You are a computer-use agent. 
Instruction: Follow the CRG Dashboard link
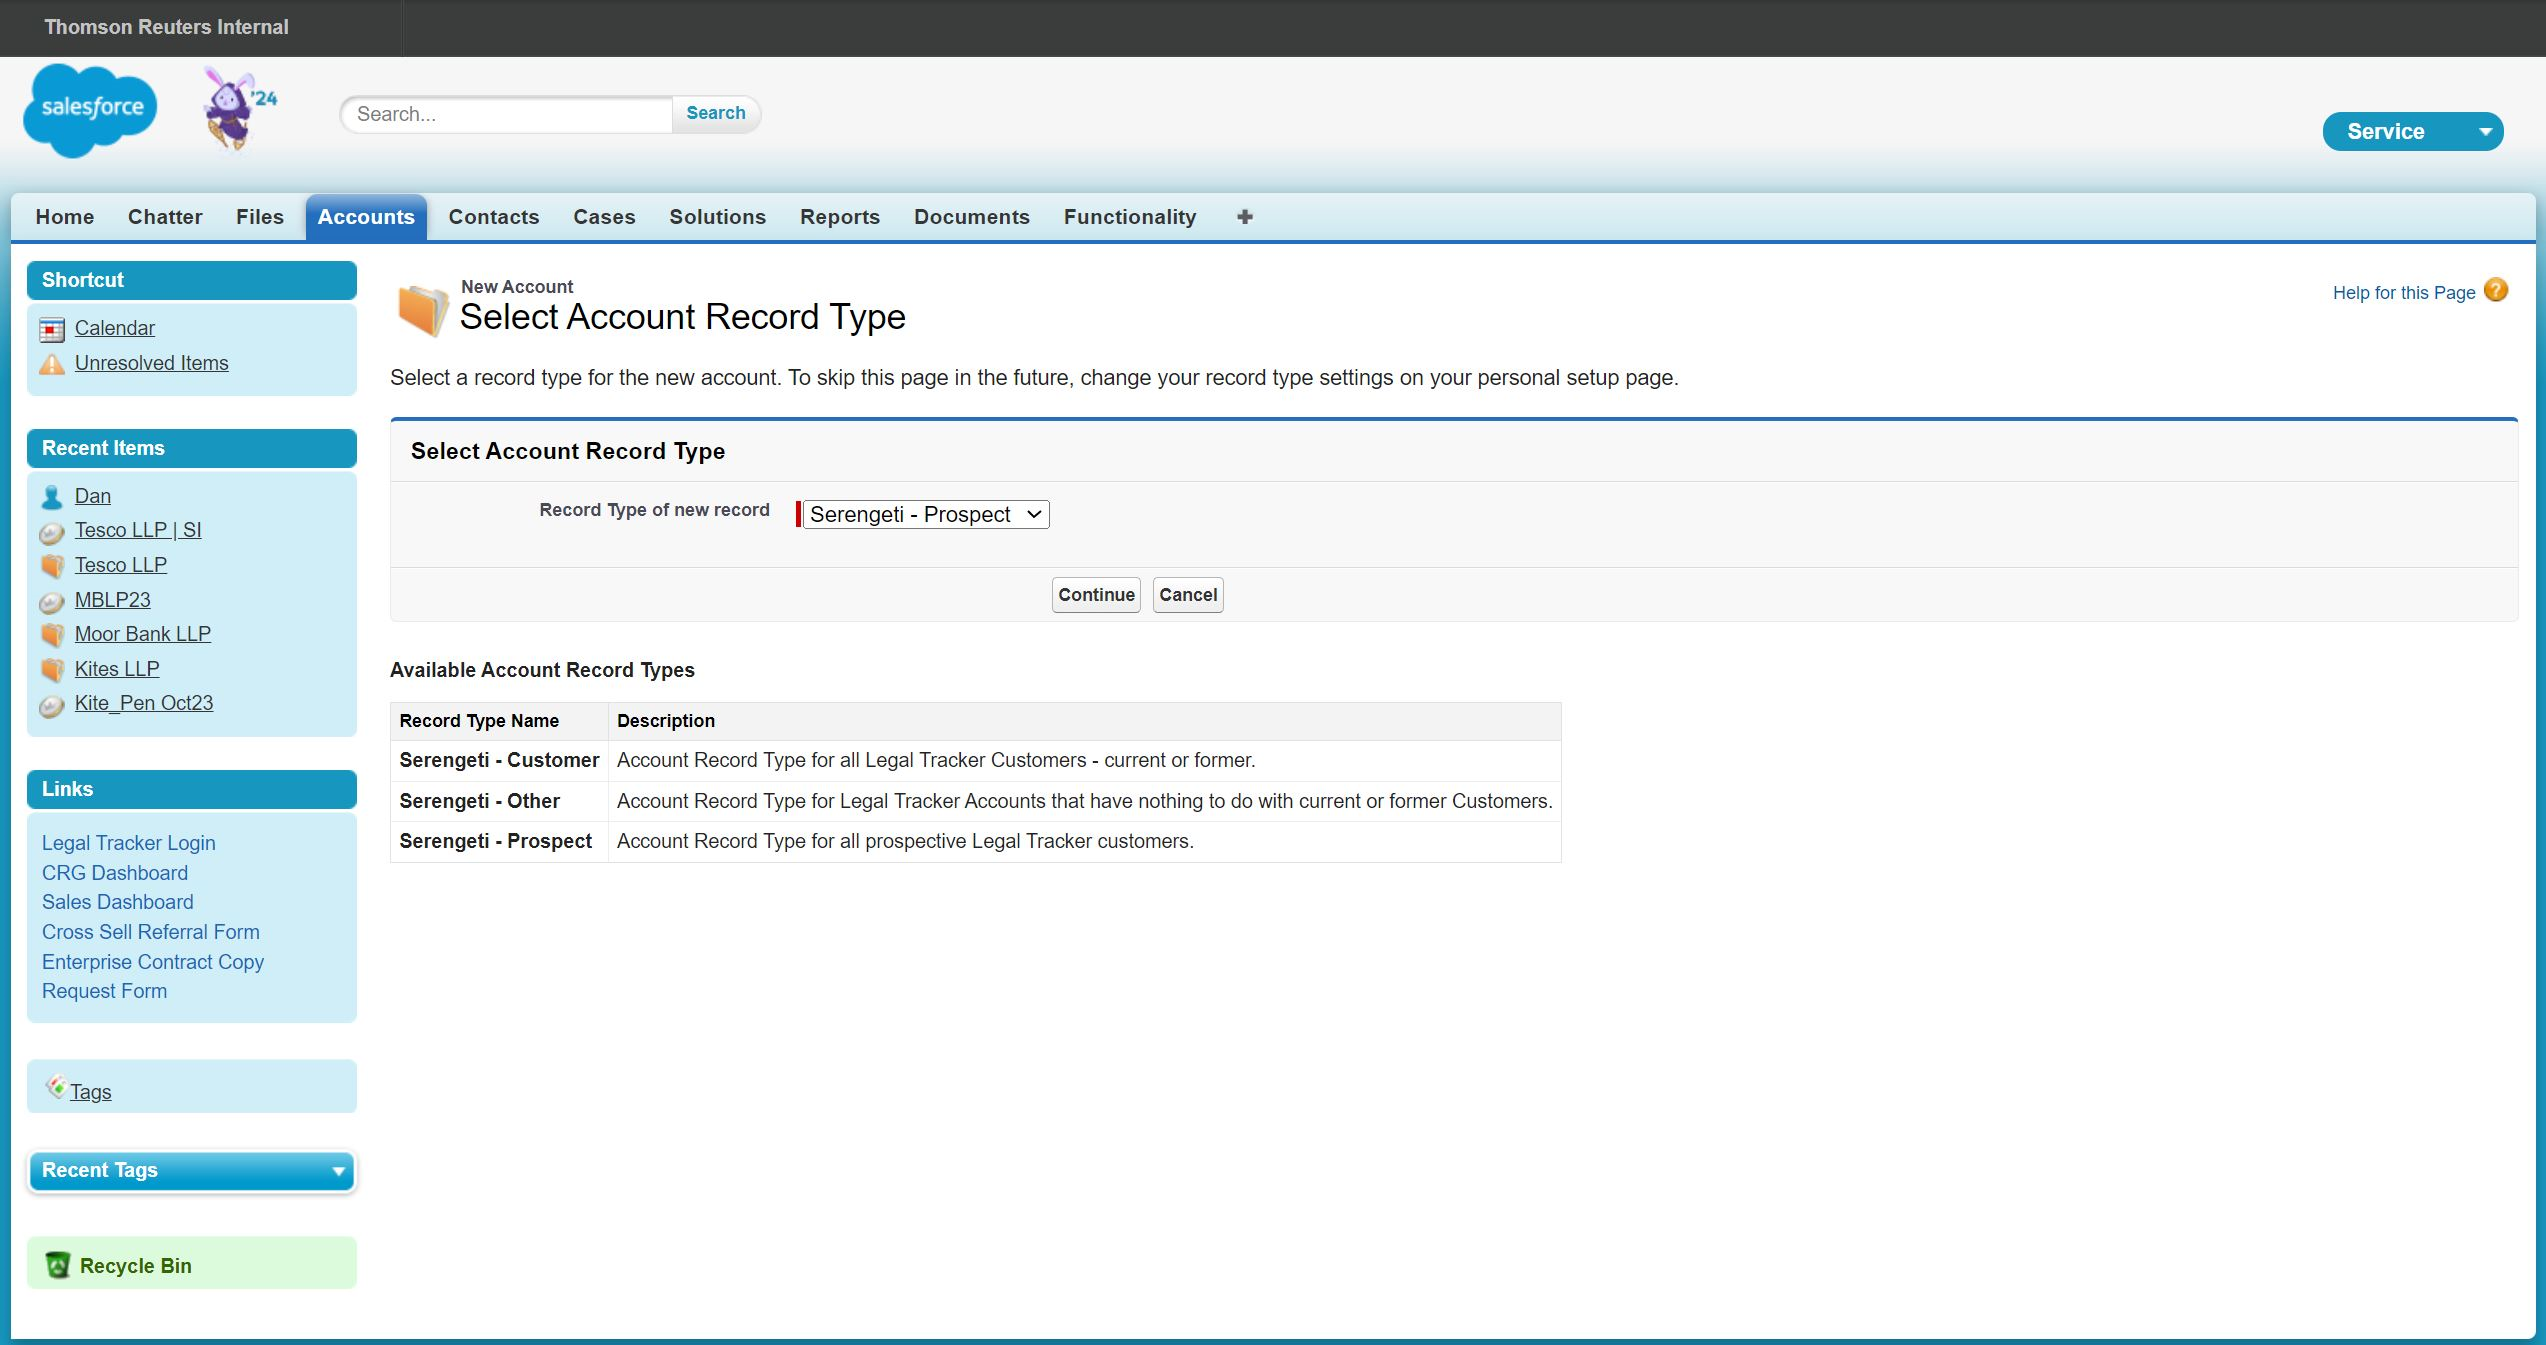115,873
